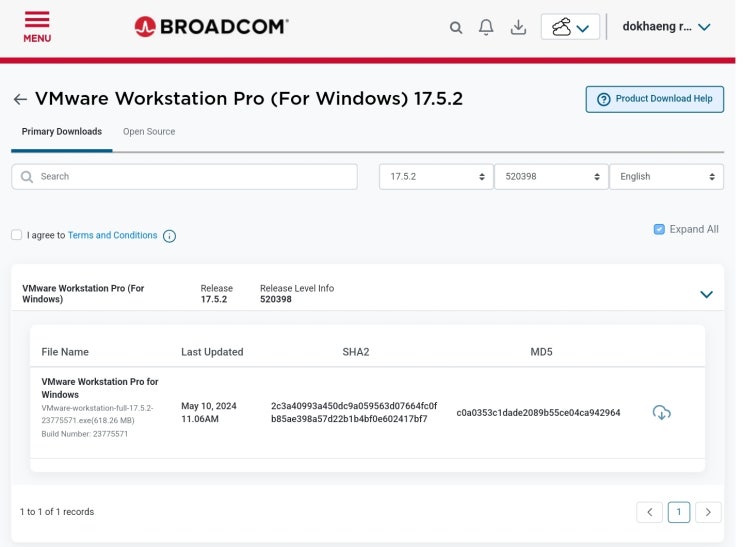Click the Last Updated column header
Viewport: 743px width, 547px height.
pyautogui.click(x=212, y=352)
